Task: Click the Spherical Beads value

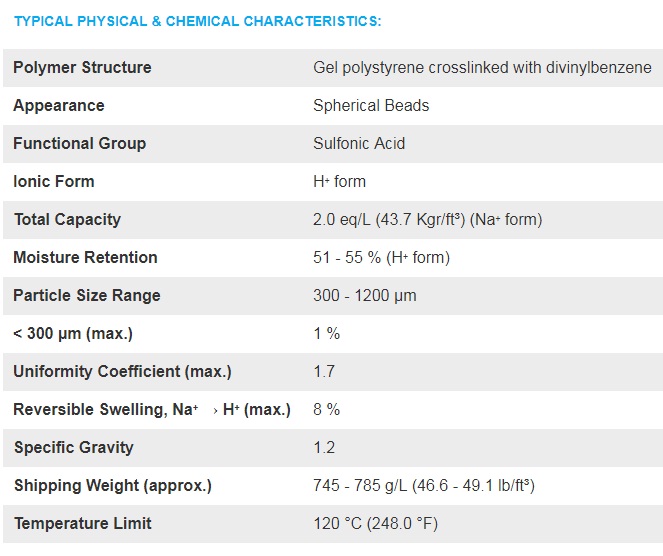Action: (x=371, y=106)
